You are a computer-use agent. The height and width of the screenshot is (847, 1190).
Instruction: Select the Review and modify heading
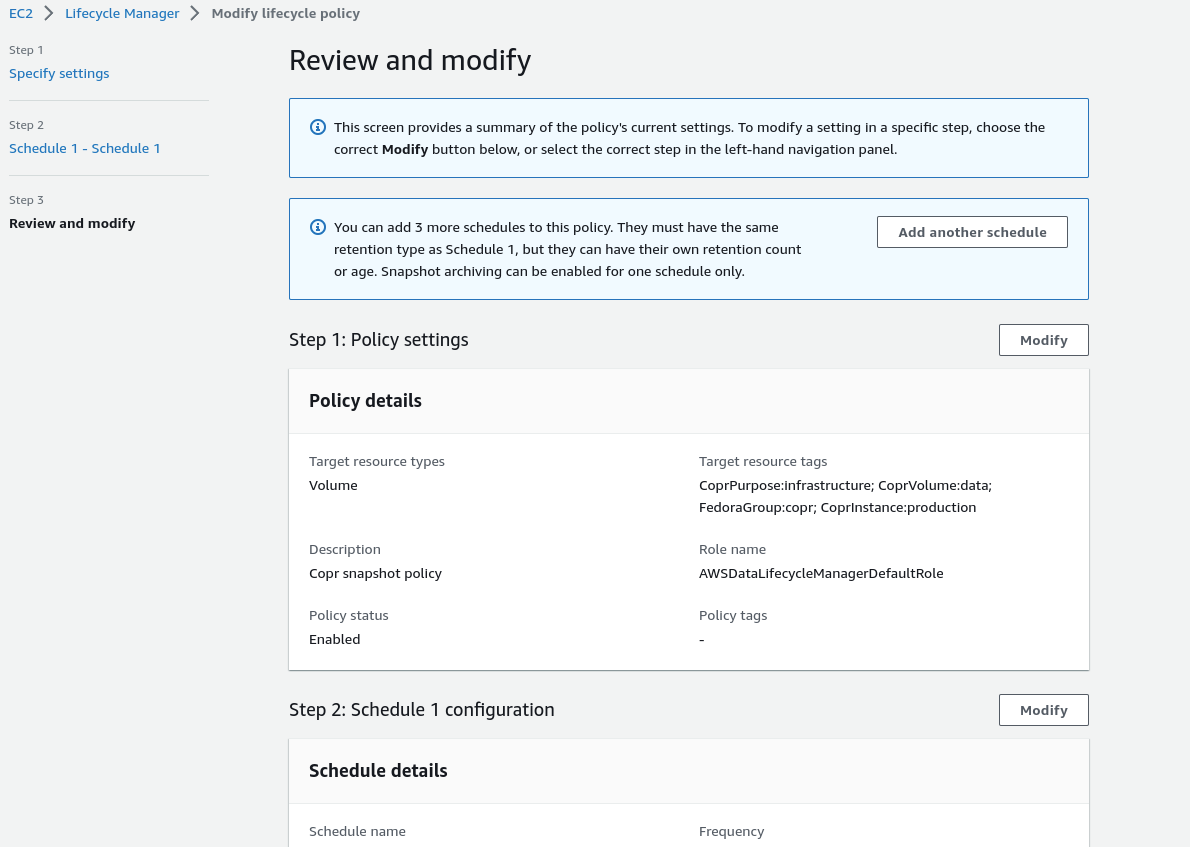[x=410, y=60]
